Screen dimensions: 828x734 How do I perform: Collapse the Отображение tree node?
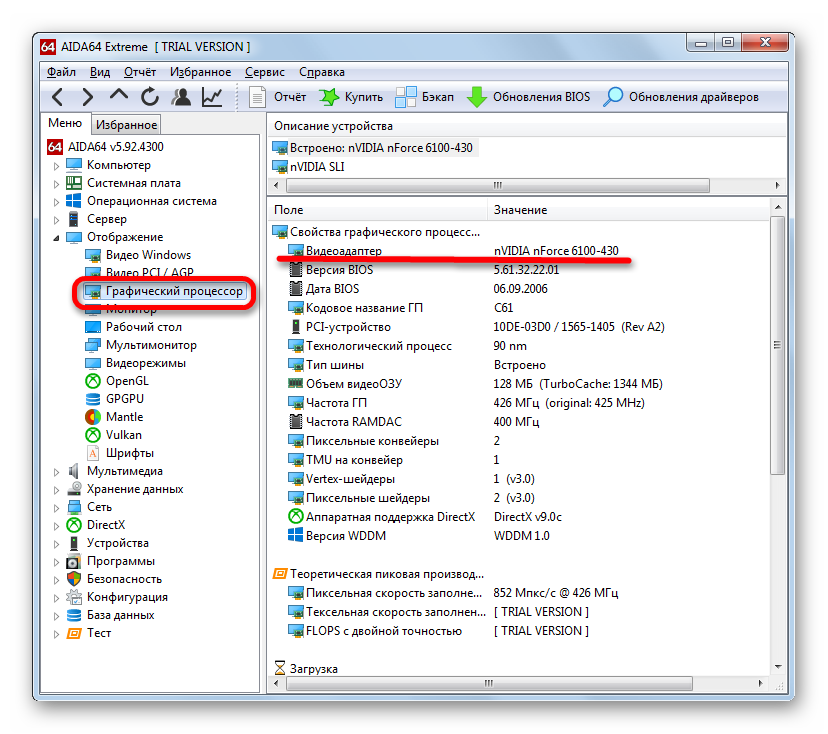[x=57, y=237]
